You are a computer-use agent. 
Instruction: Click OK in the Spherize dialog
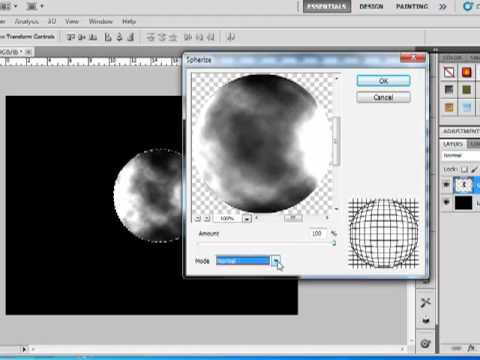tap(383, 81)
